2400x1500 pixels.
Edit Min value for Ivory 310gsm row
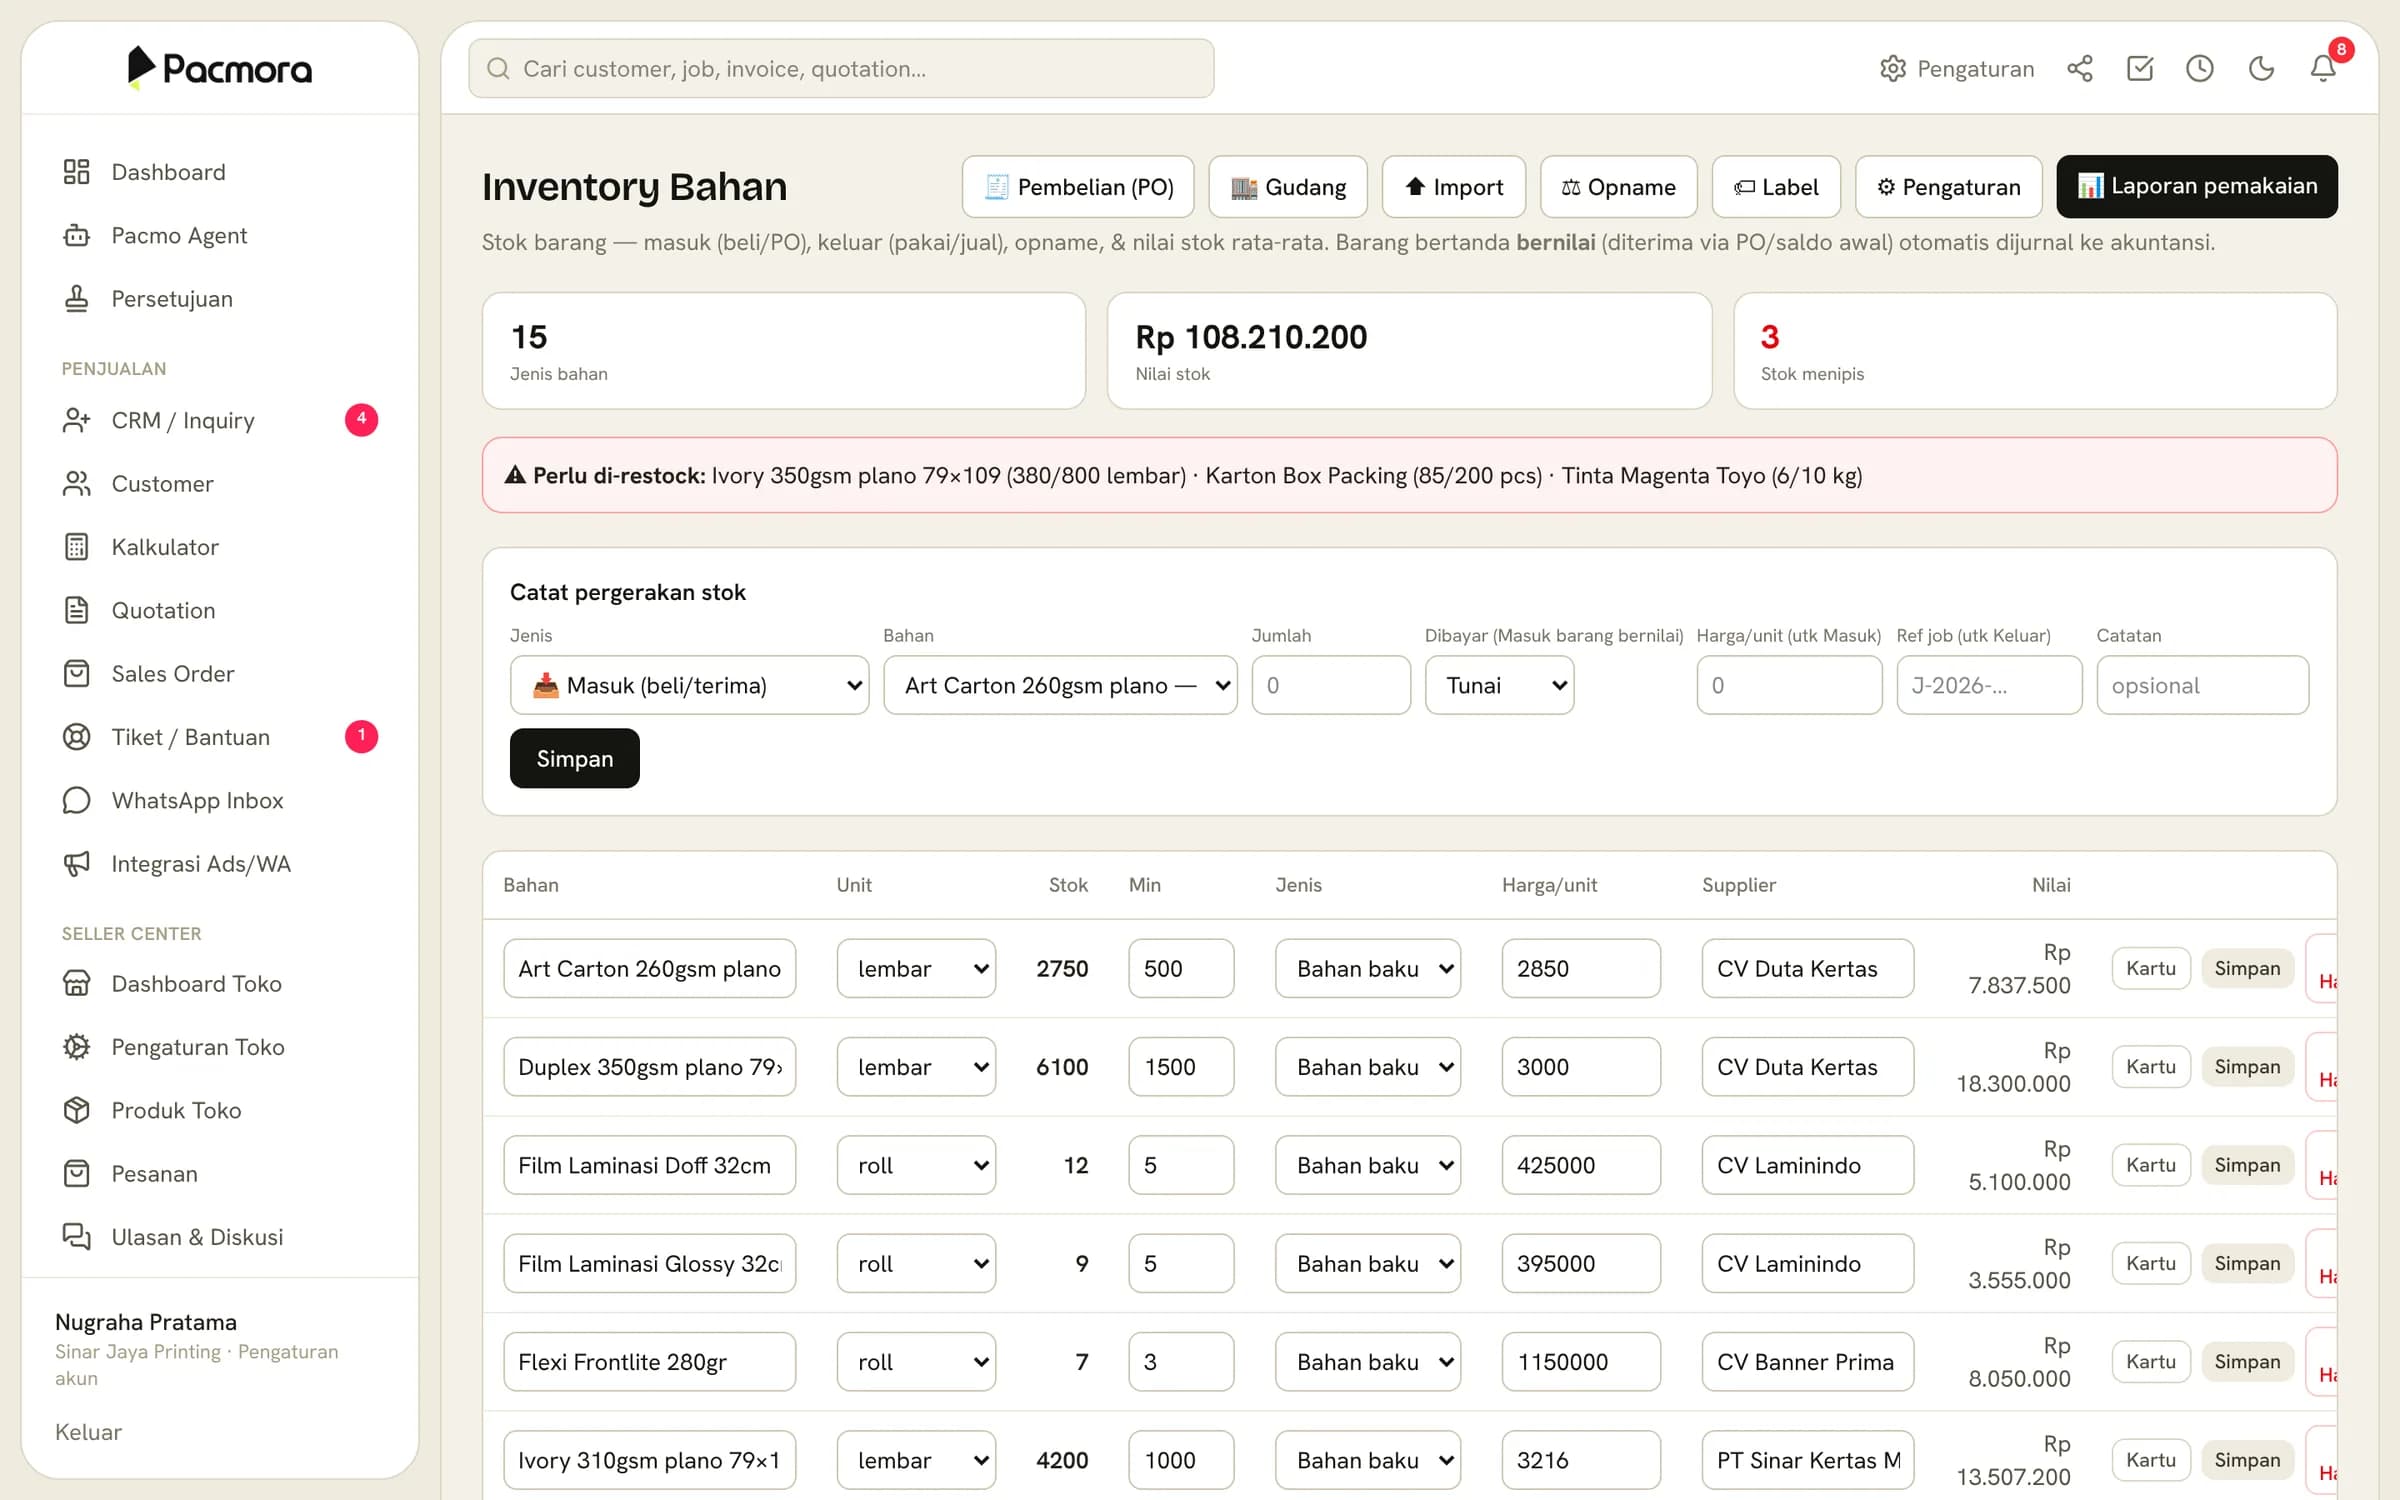pos(1181,1460)
